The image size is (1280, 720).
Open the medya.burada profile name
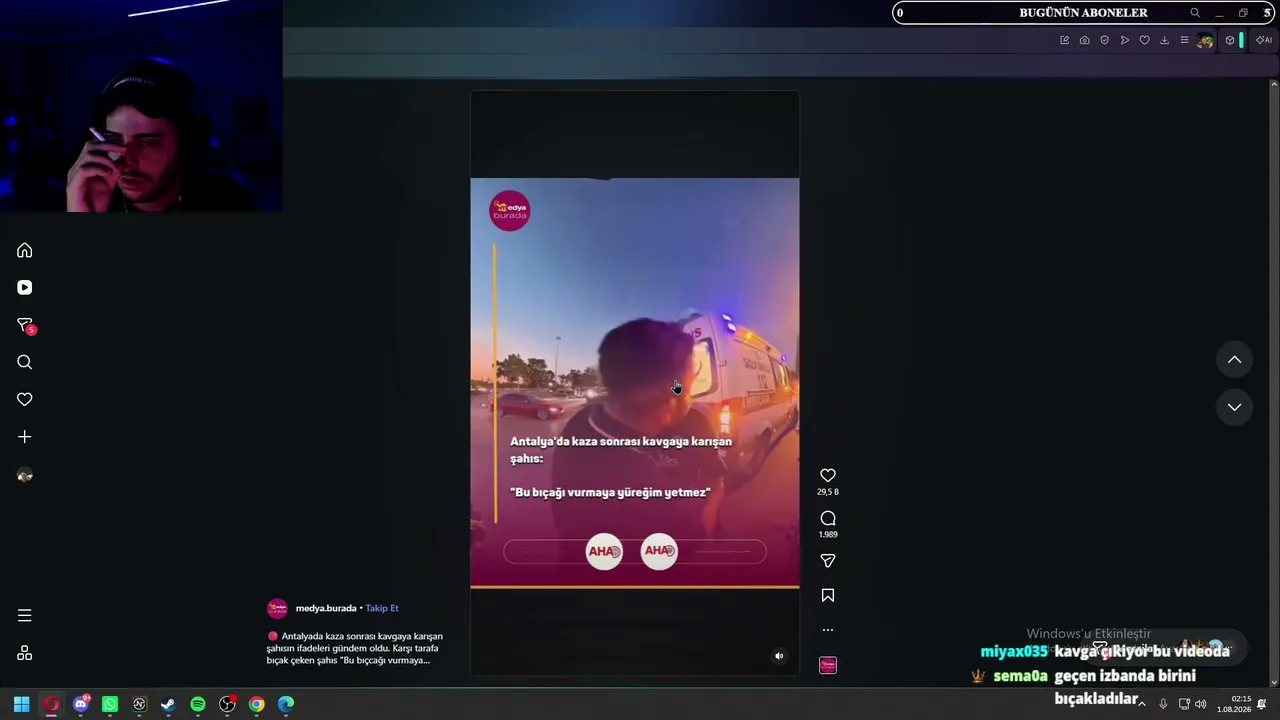[326, 608]
